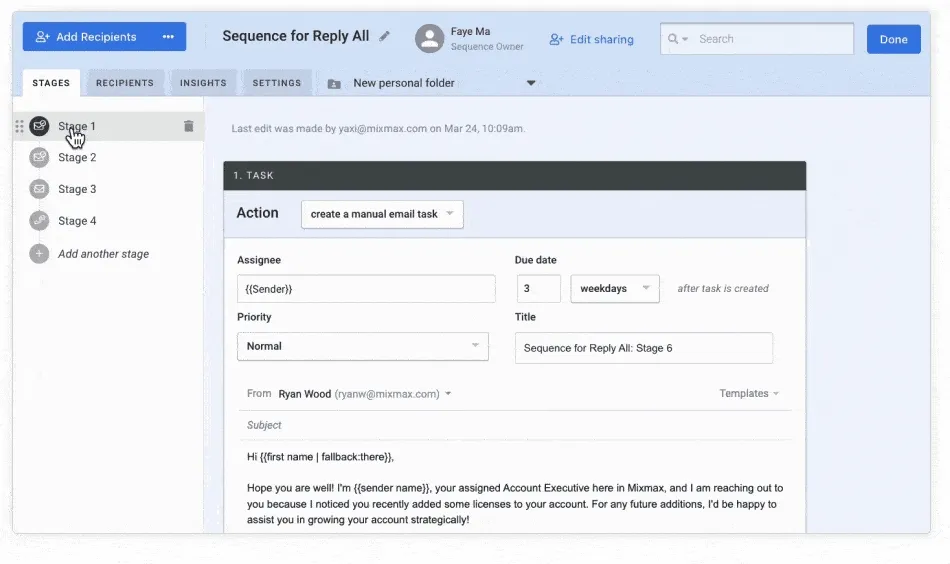The height and width of the screenshot is (564, 950).
Task: Switch to the Recipients tab
Action: (125, 83)
